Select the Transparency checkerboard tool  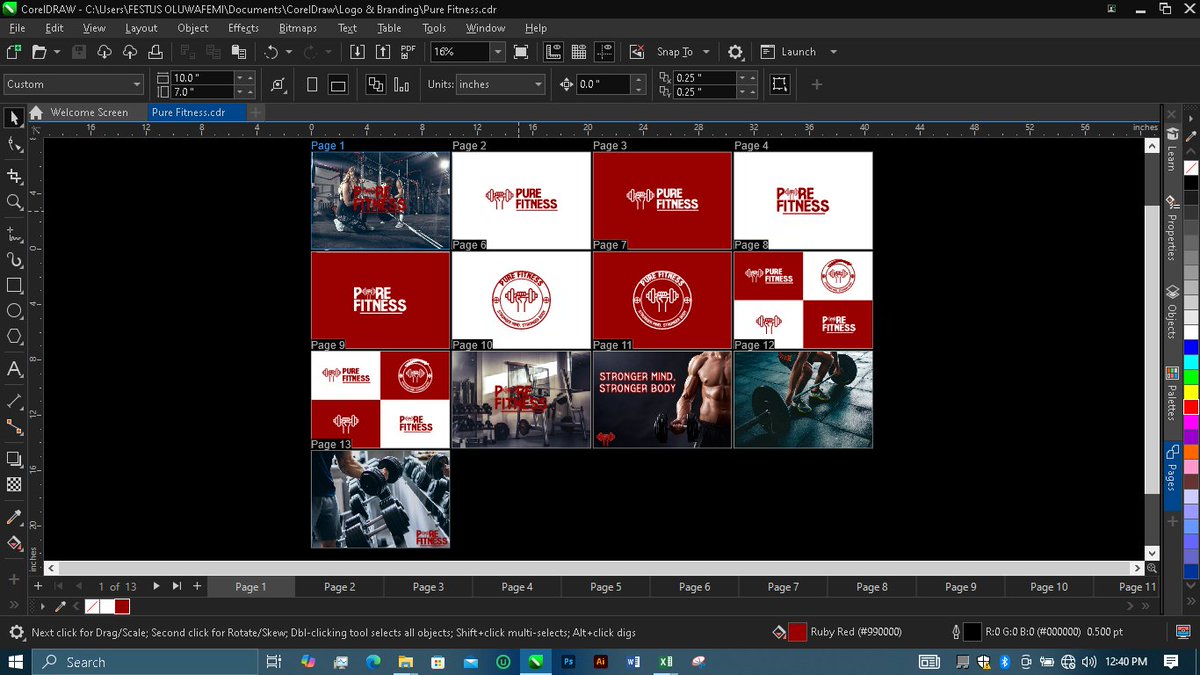14,484
